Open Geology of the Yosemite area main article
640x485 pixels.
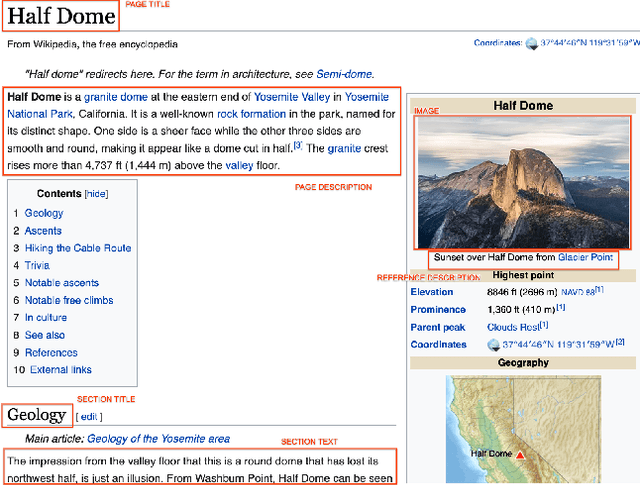(x=158, y=438)
